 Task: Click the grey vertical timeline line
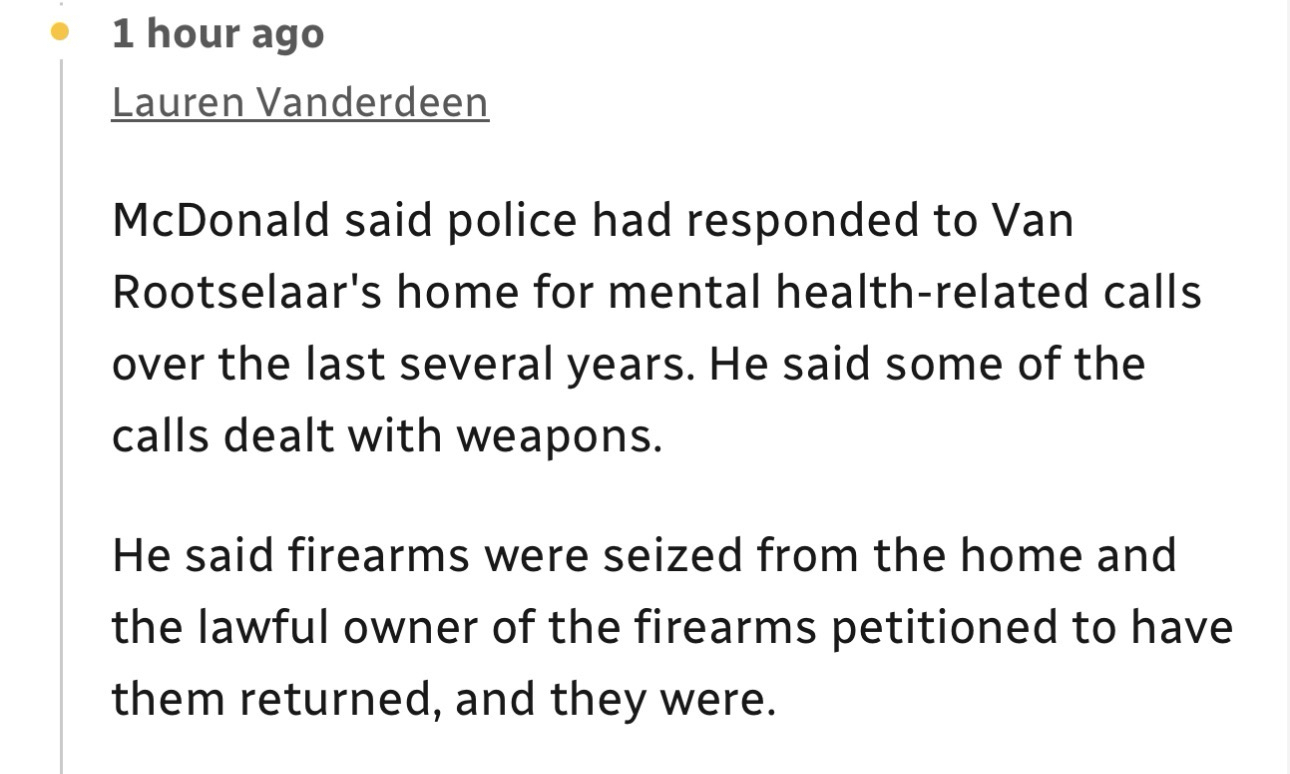(x=61, y=400)
